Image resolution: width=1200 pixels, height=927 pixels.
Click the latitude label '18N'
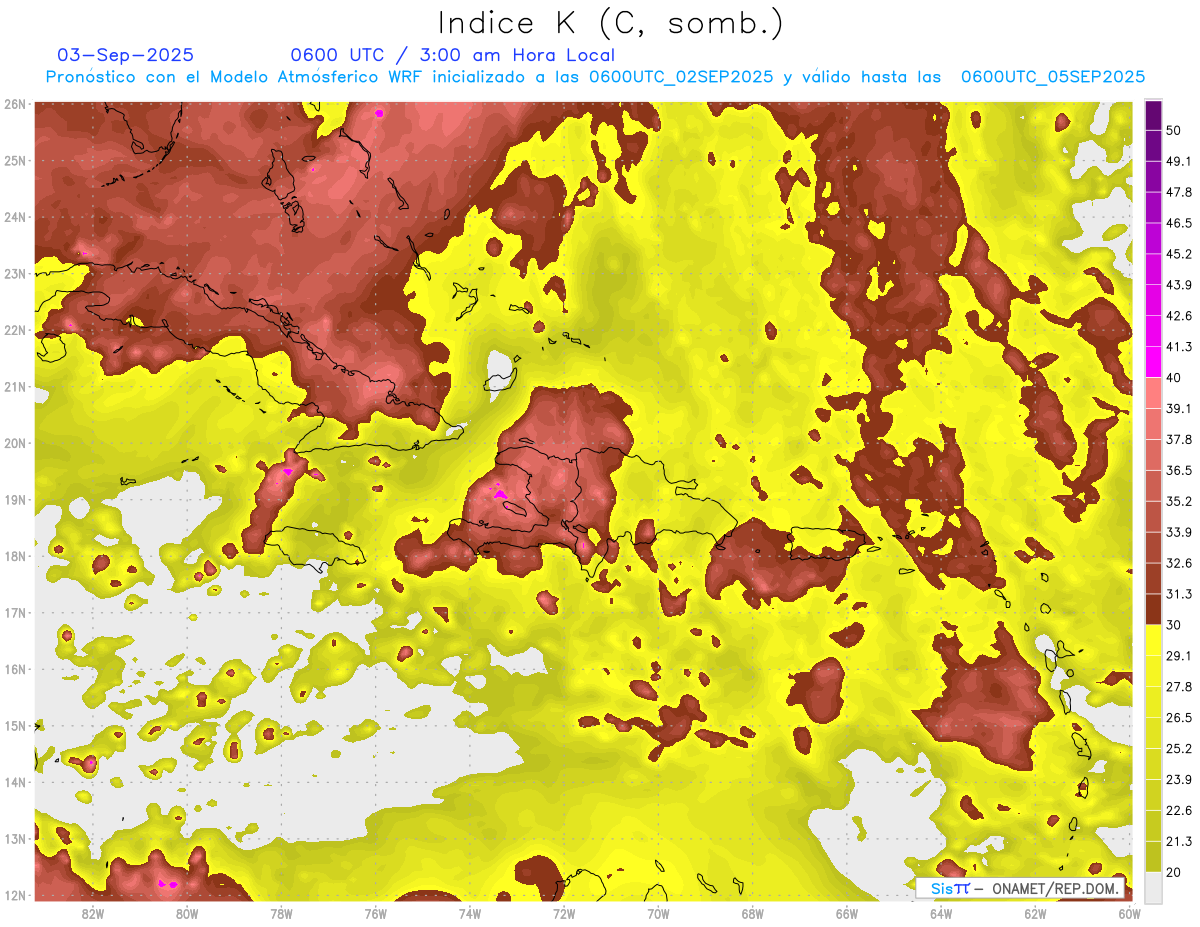coord(15,556)
